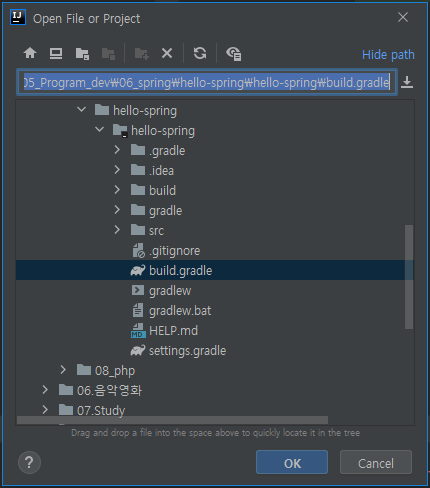Expand the 07.Study folder

click(45, 410)
